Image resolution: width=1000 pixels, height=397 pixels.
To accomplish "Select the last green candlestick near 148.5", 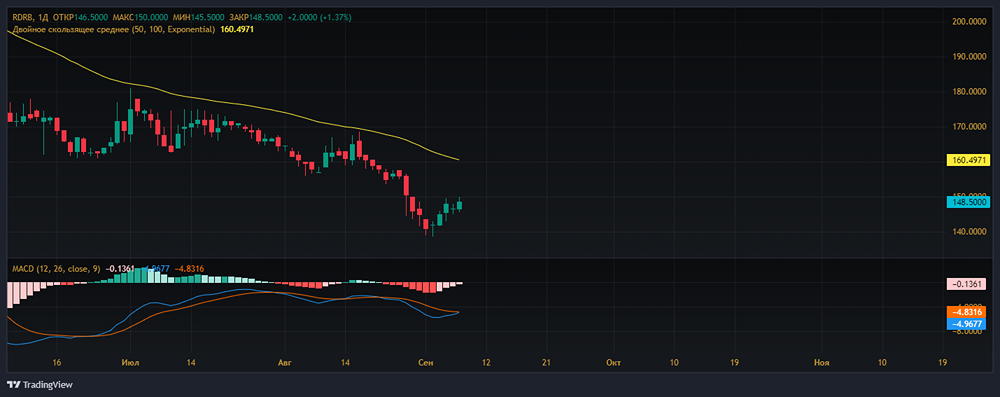I will (460, 205).
